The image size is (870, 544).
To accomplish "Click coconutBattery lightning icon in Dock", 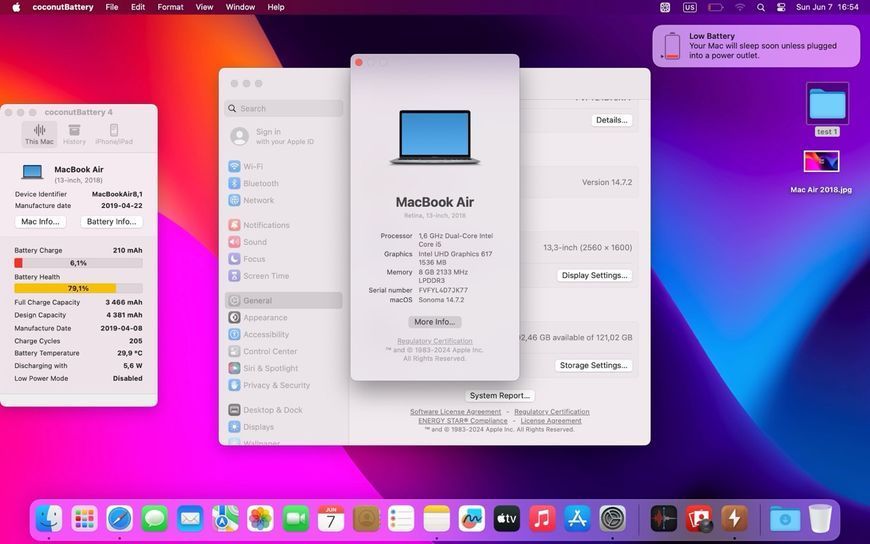I will click(734, 519).
